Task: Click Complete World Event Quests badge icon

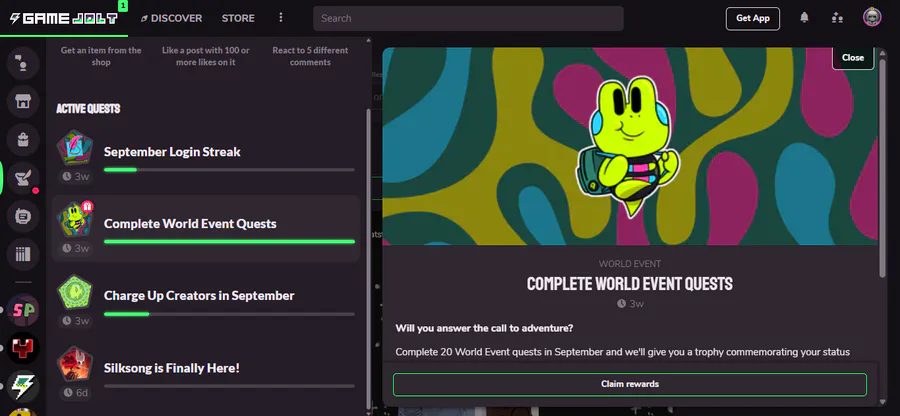Action: click(x=75, y=220)
